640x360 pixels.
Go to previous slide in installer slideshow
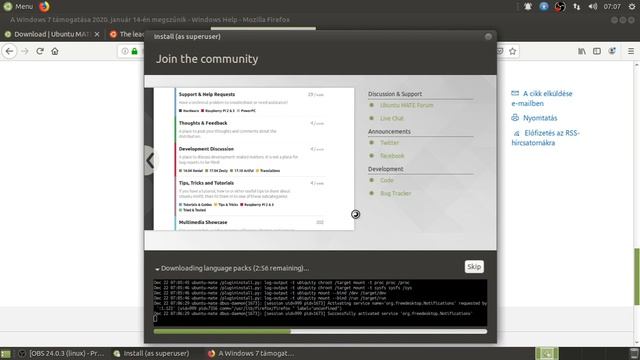pyautogui.click(x=150, y=160)
